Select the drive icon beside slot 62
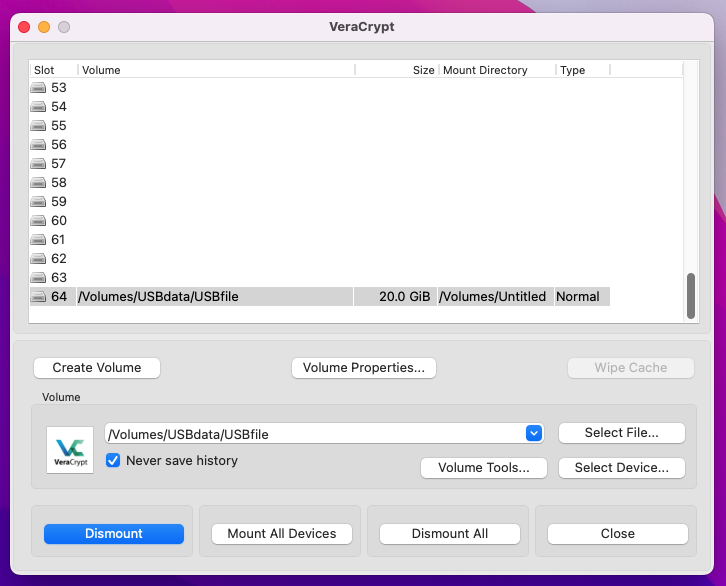 click(39, 259)
